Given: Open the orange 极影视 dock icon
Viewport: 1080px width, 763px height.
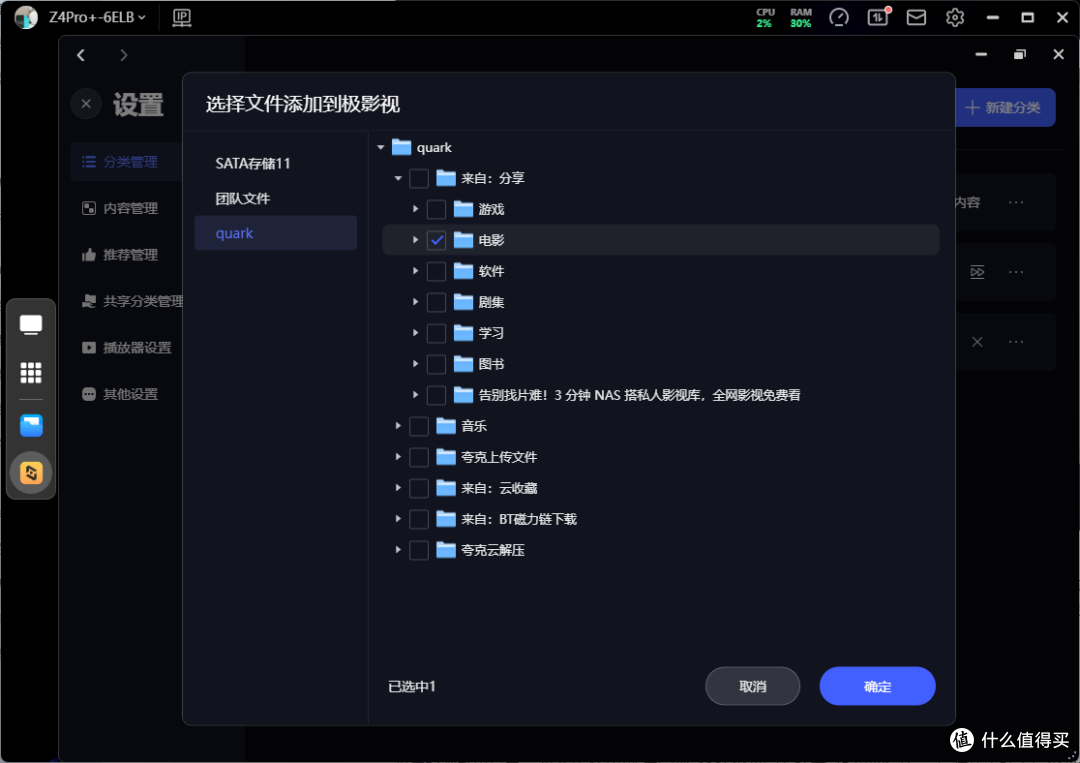Looking at the screenshot, I should click(x=31, y=473).
